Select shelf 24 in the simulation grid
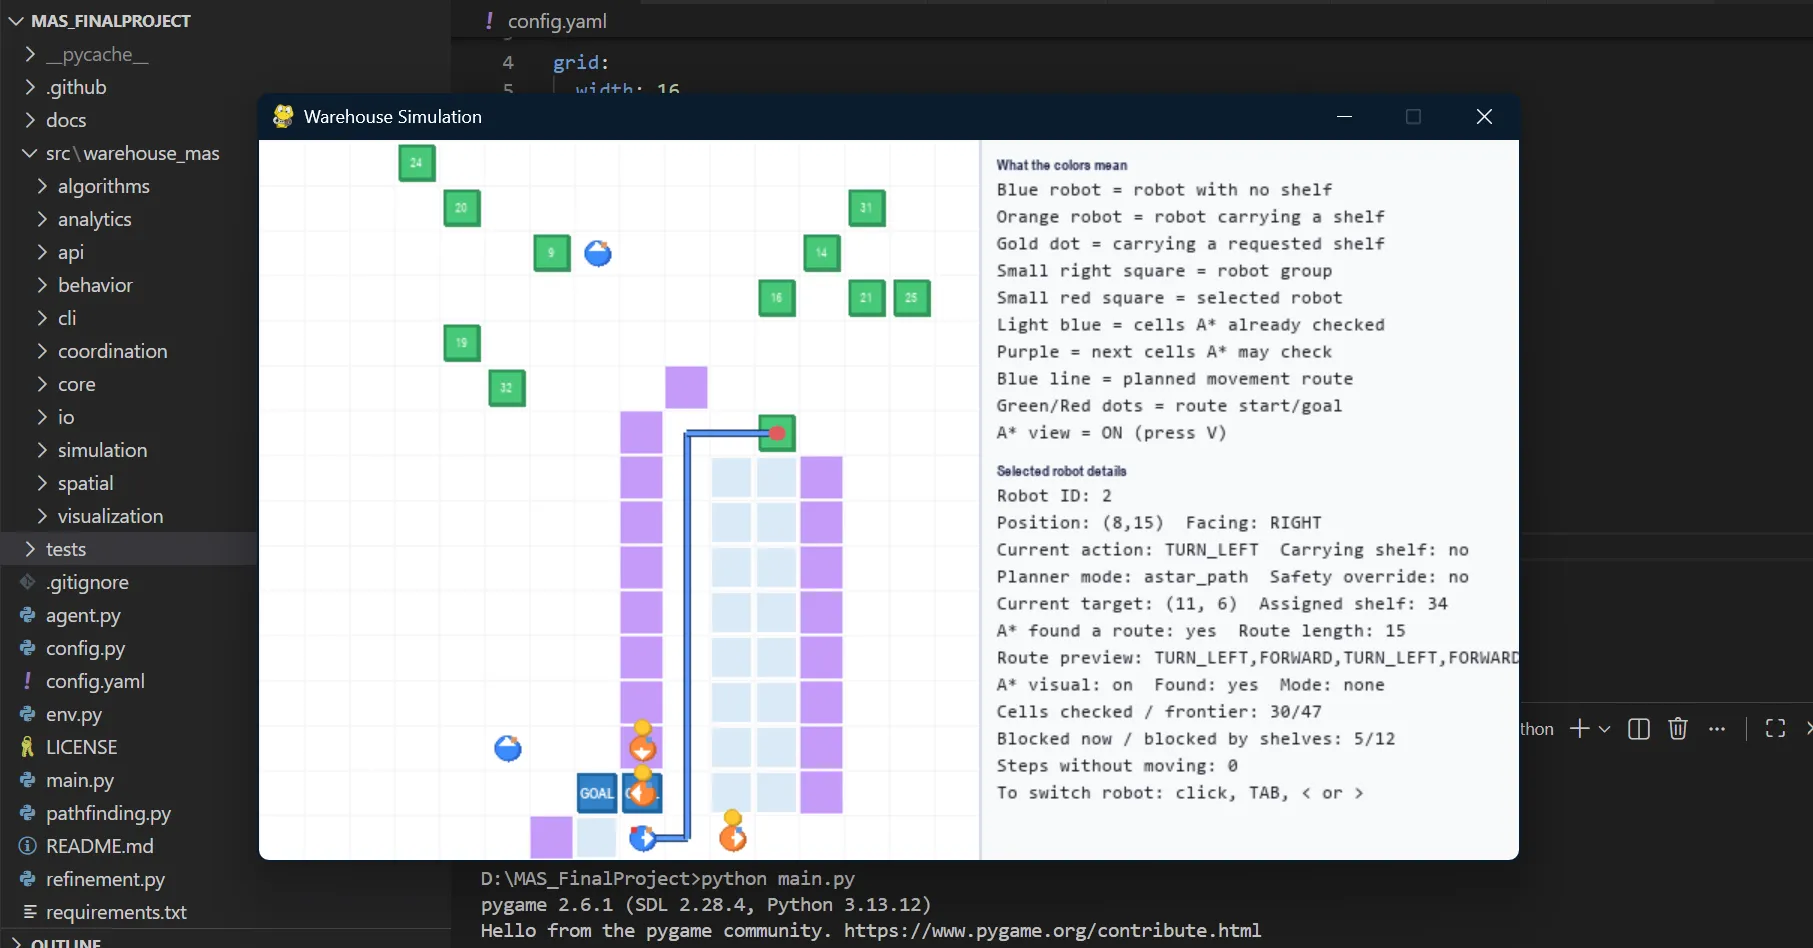This screenshot has width=1813, height=948. [x=416, y=162]
